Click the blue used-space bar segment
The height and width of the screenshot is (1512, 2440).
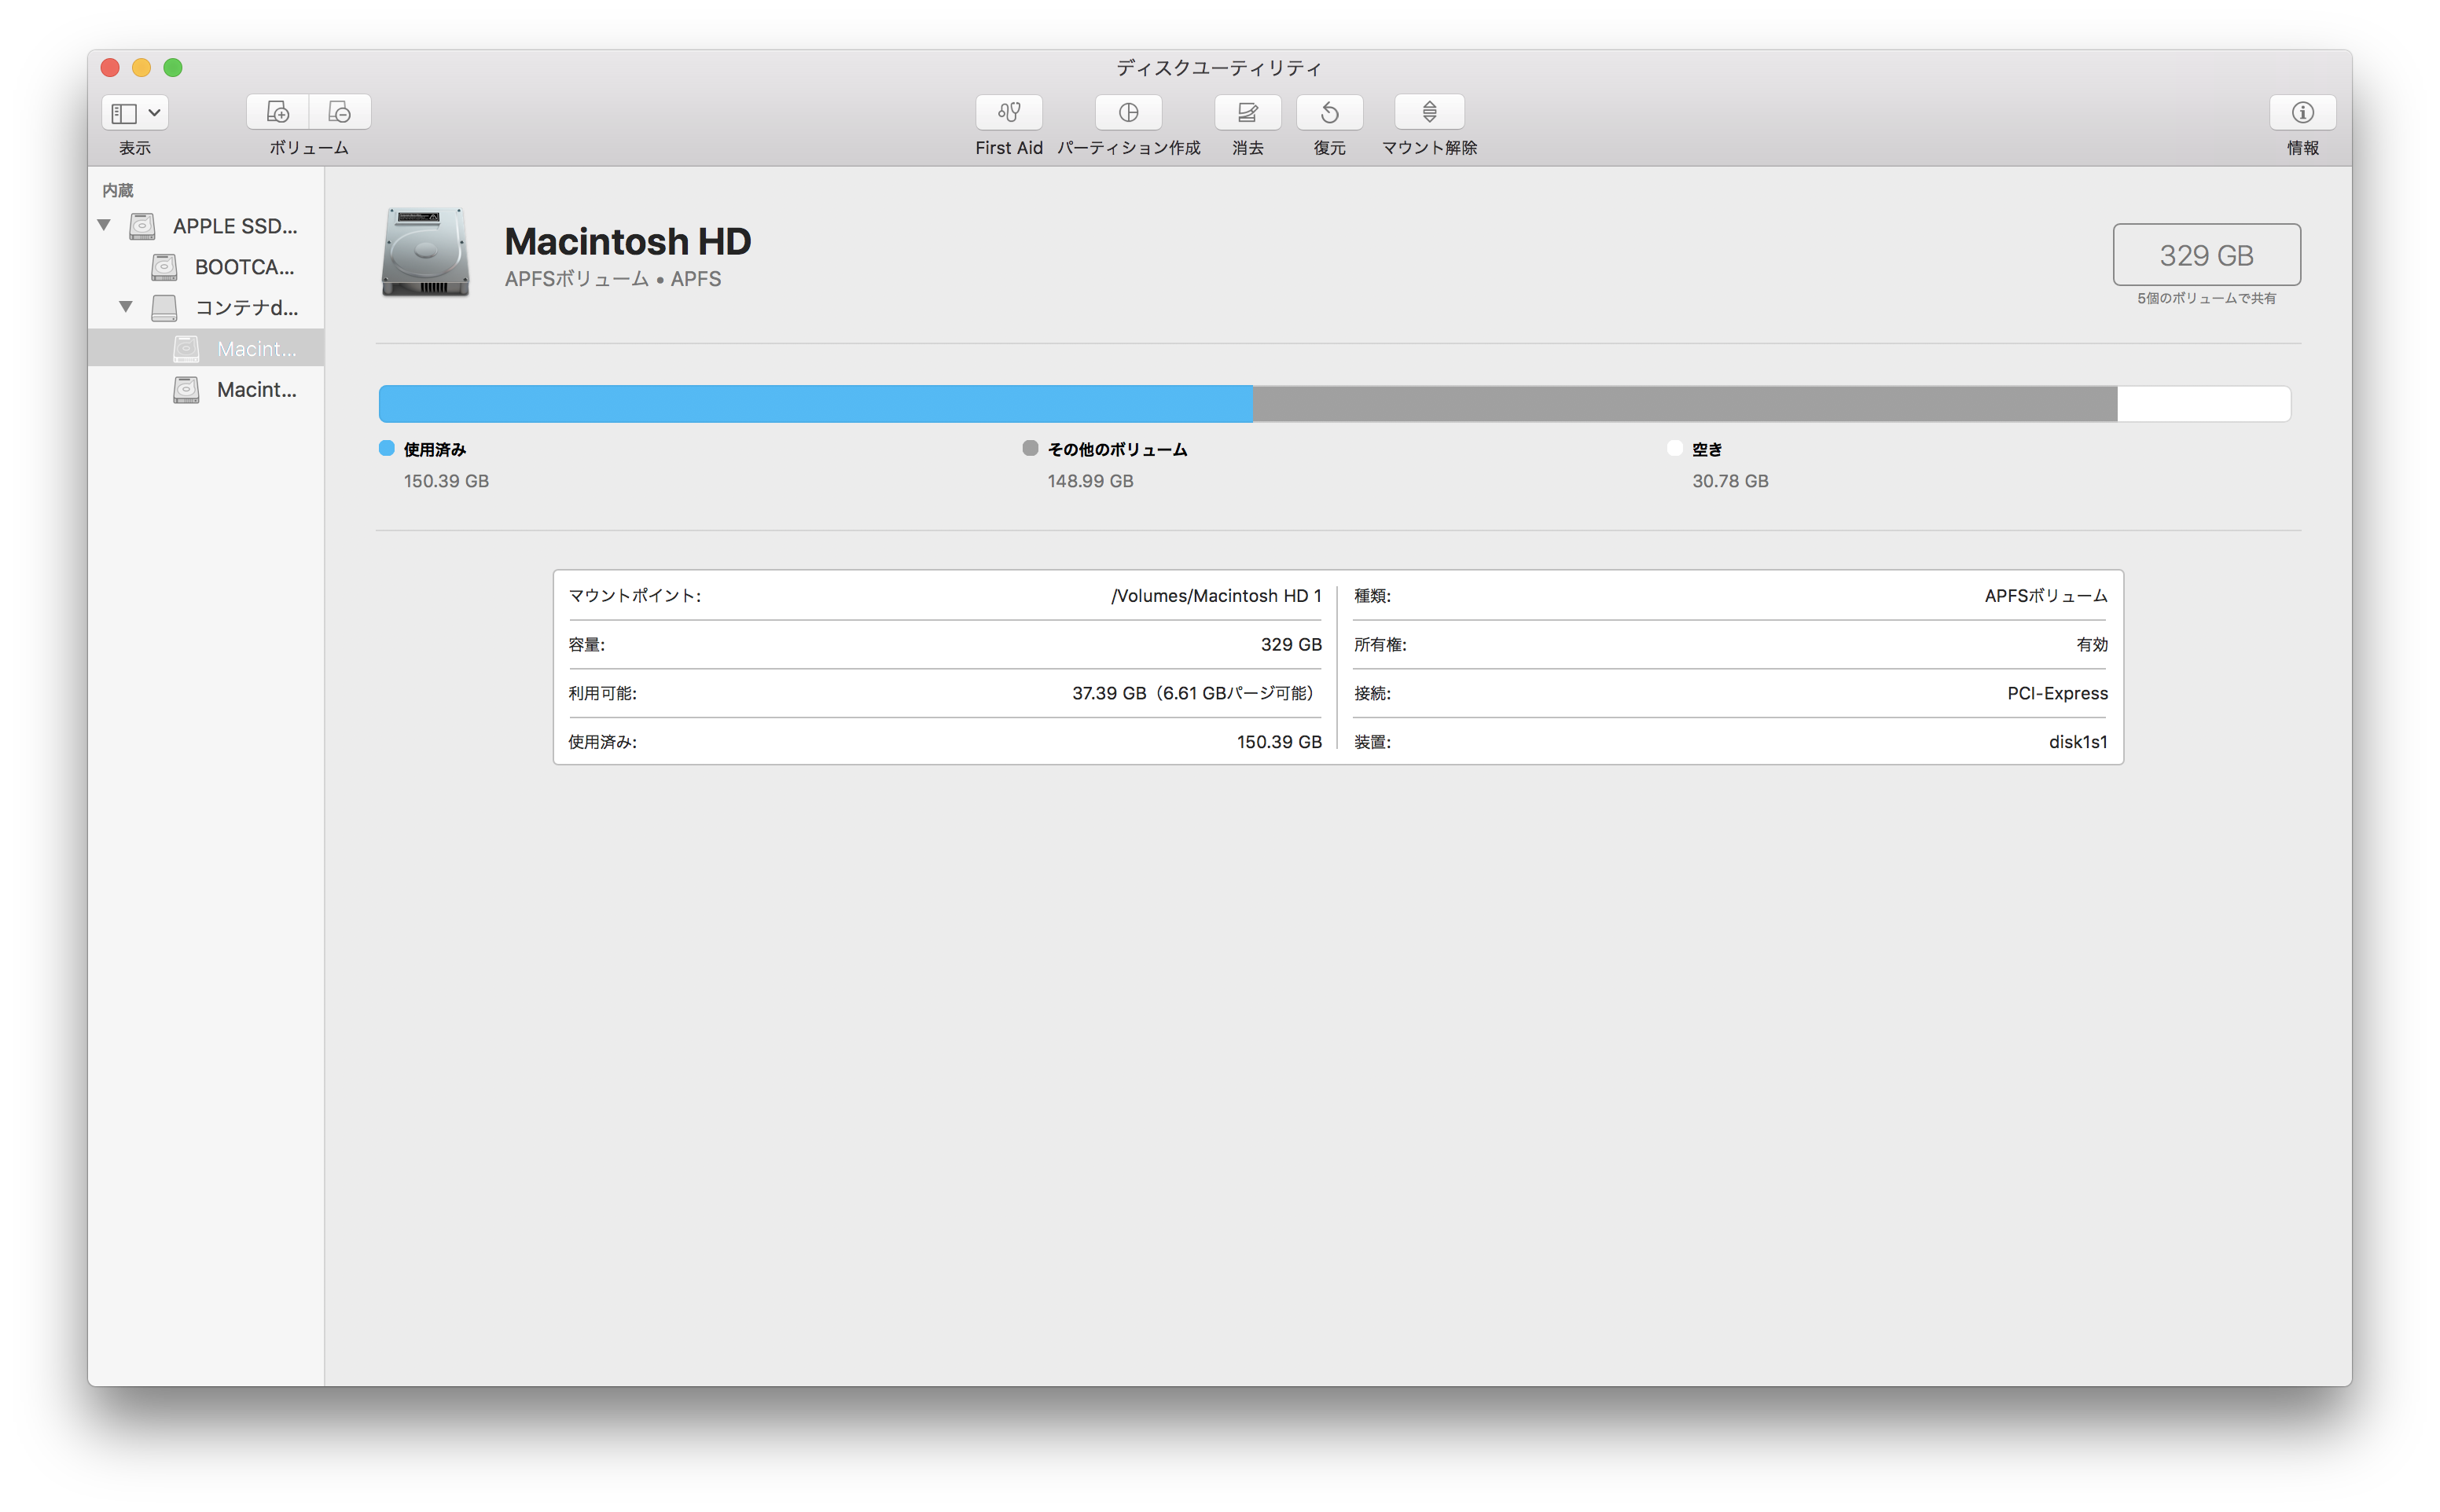tap(815, 404)
